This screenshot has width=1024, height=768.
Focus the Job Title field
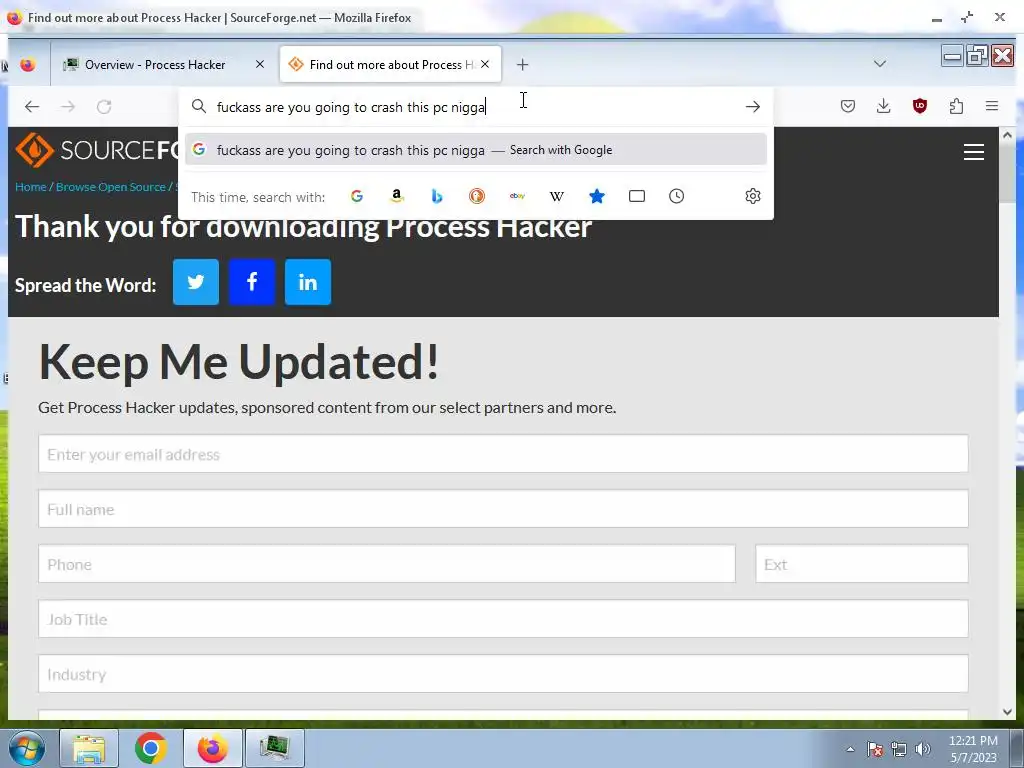point(503,618)
